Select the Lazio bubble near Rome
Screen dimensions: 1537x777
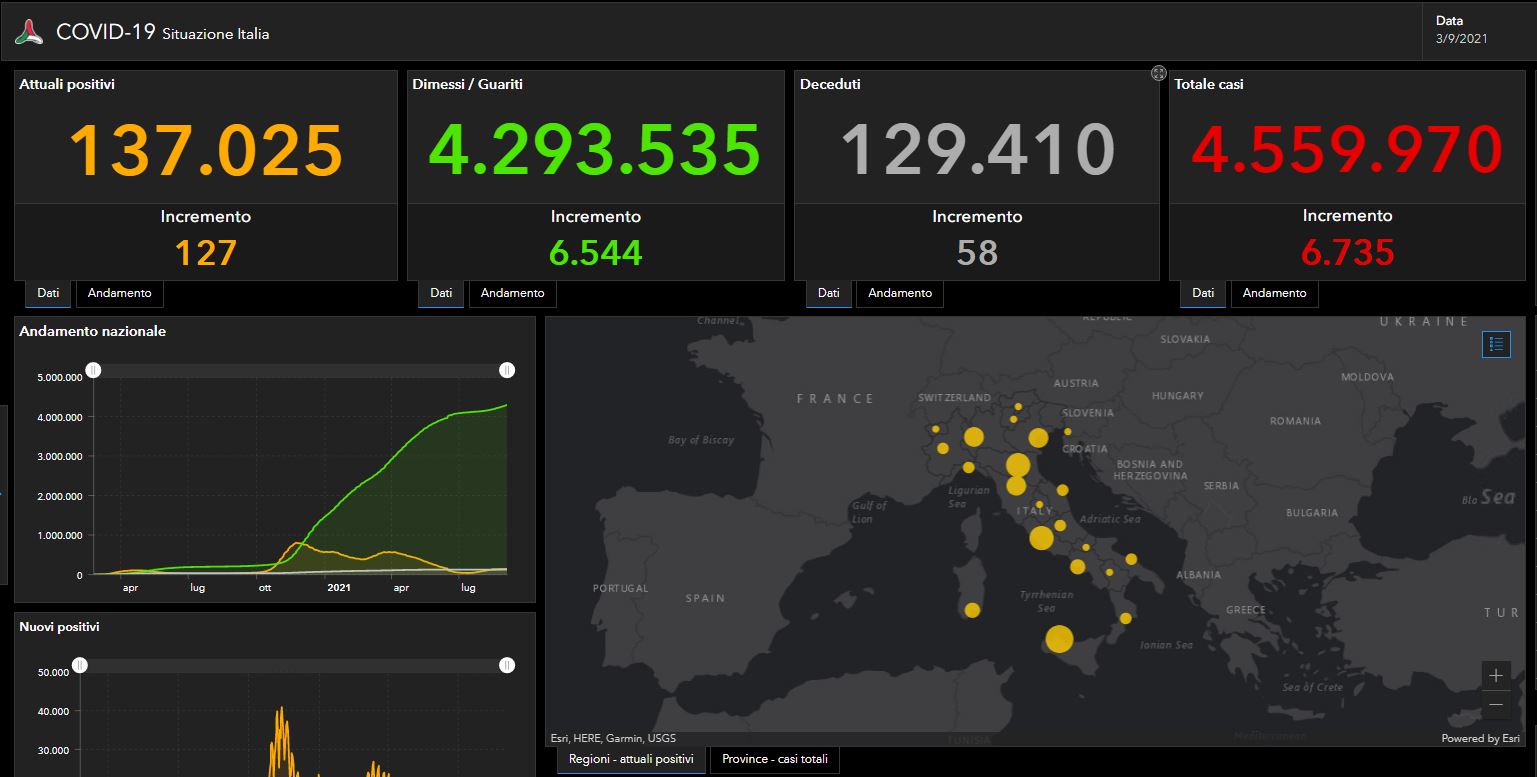click(x=1041, y=538)
